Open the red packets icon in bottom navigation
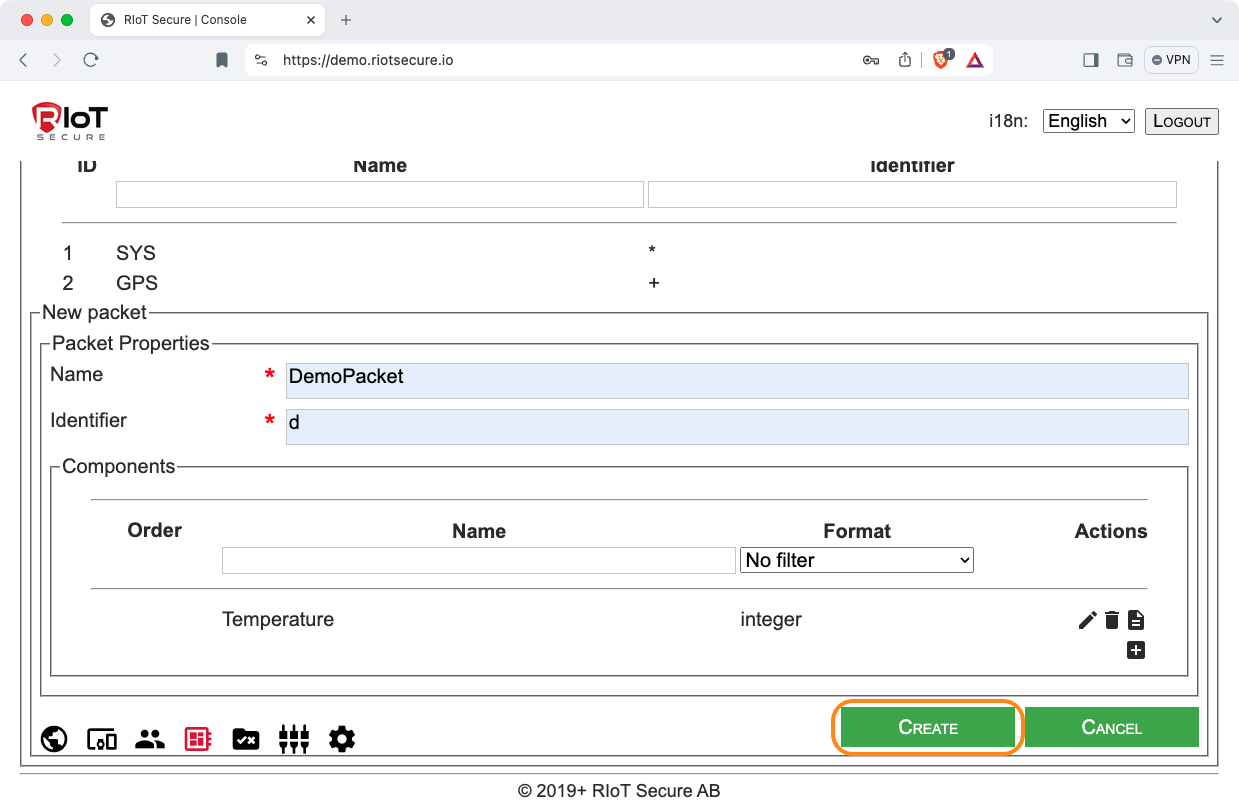This screenshot has width=1239, height=802. pos(198,739)
